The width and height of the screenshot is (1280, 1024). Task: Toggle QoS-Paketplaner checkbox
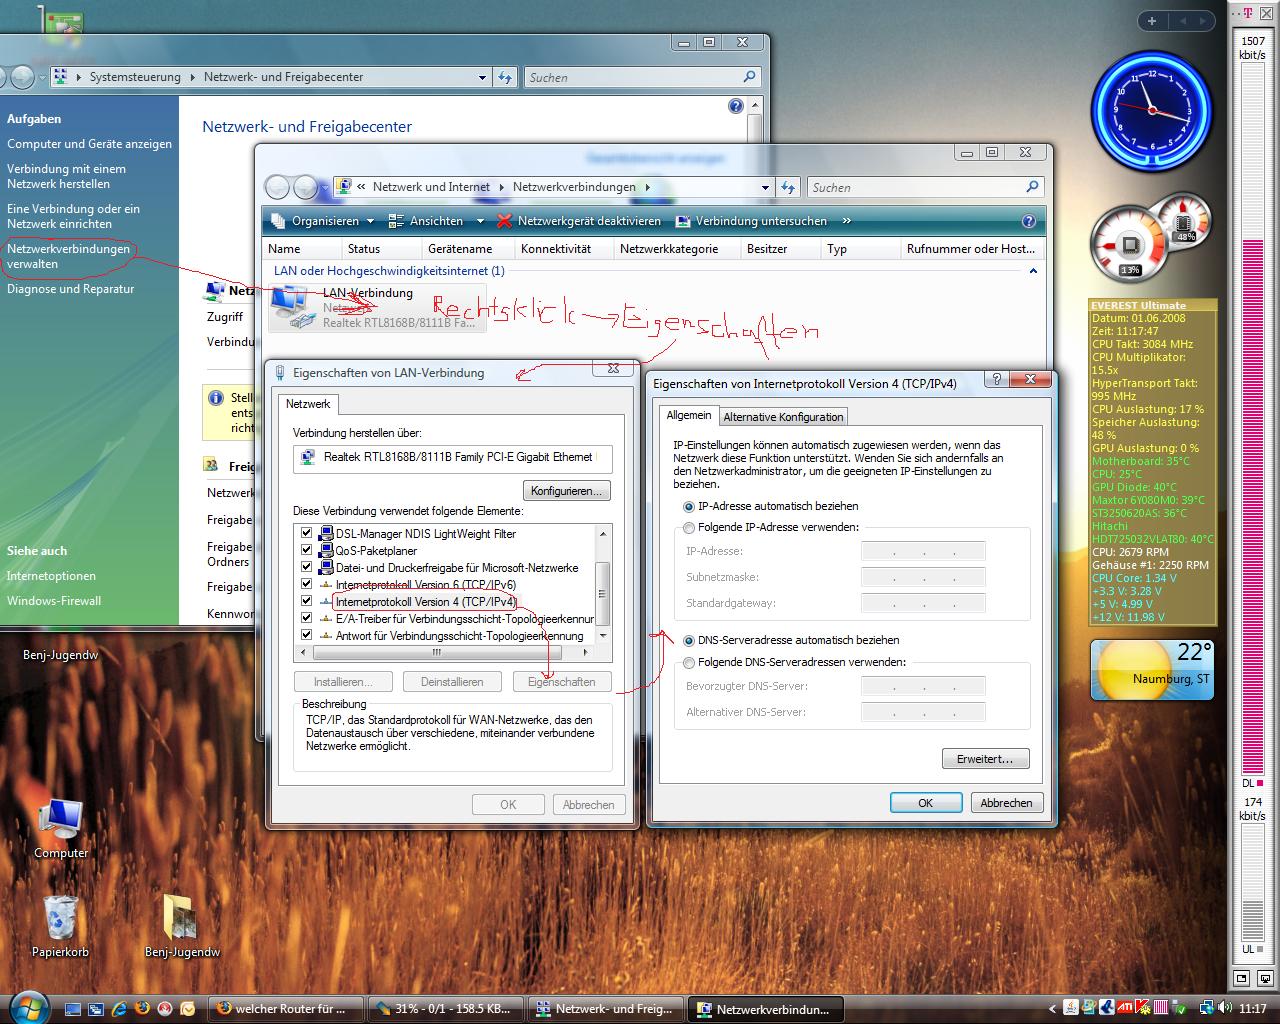(x=307, y=550)
